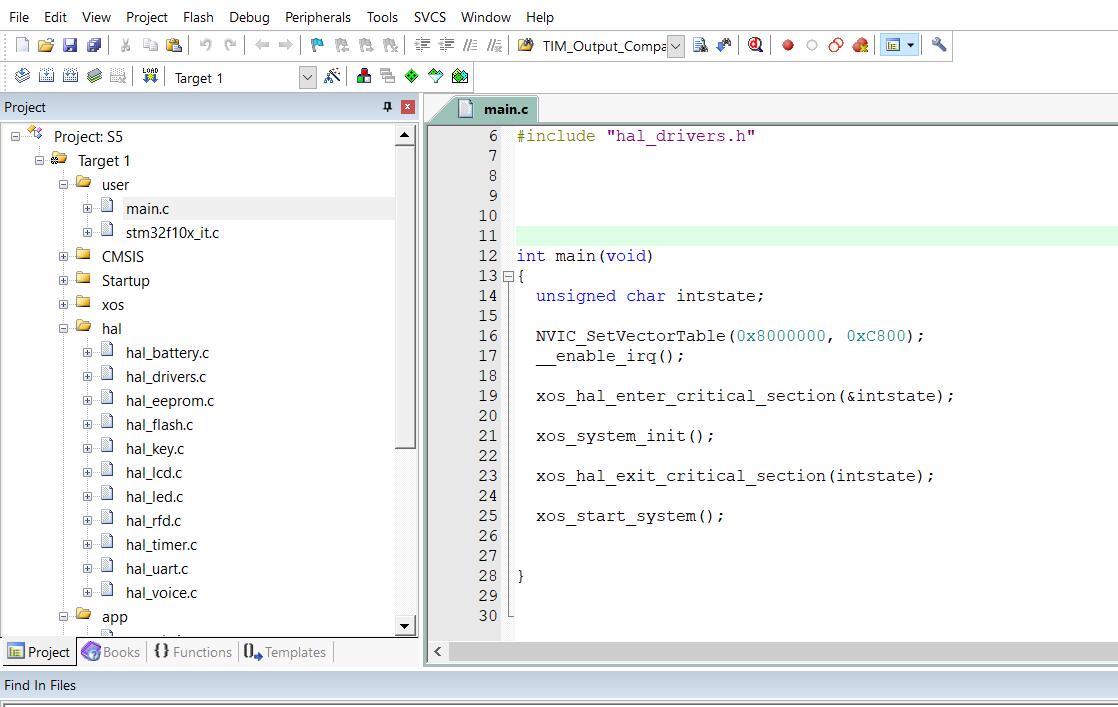
Task: Expand the CMSIS folder
Action: pos(63,257)
